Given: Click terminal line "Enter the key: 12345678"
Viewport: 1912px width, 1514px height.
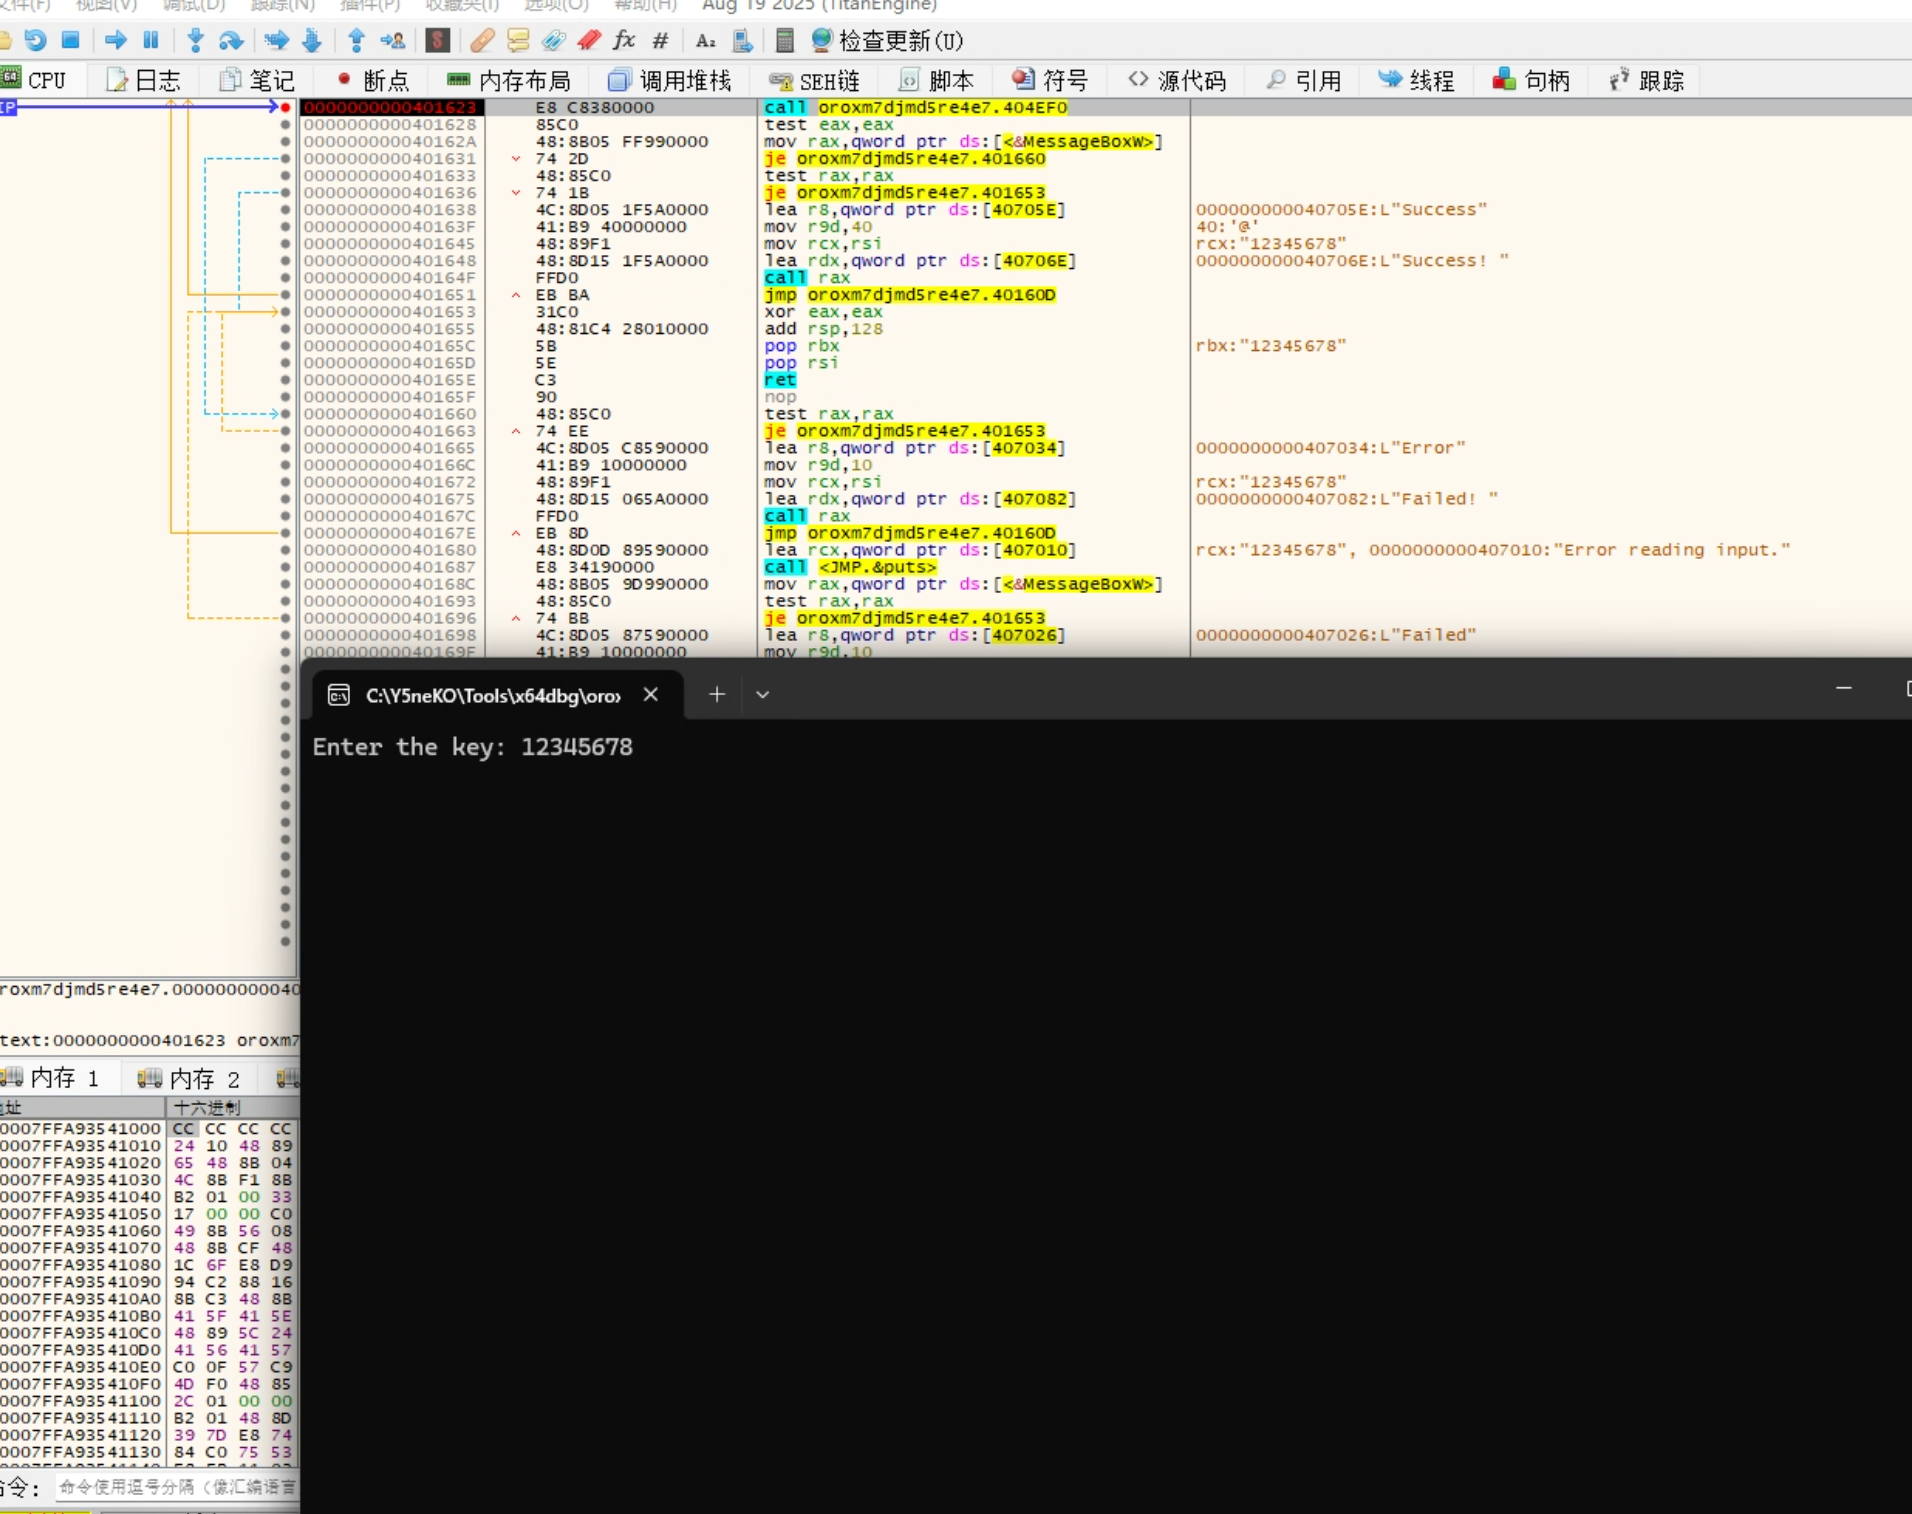Looking at the screenshot, I should pyautogui.click(x=472, y=747).
